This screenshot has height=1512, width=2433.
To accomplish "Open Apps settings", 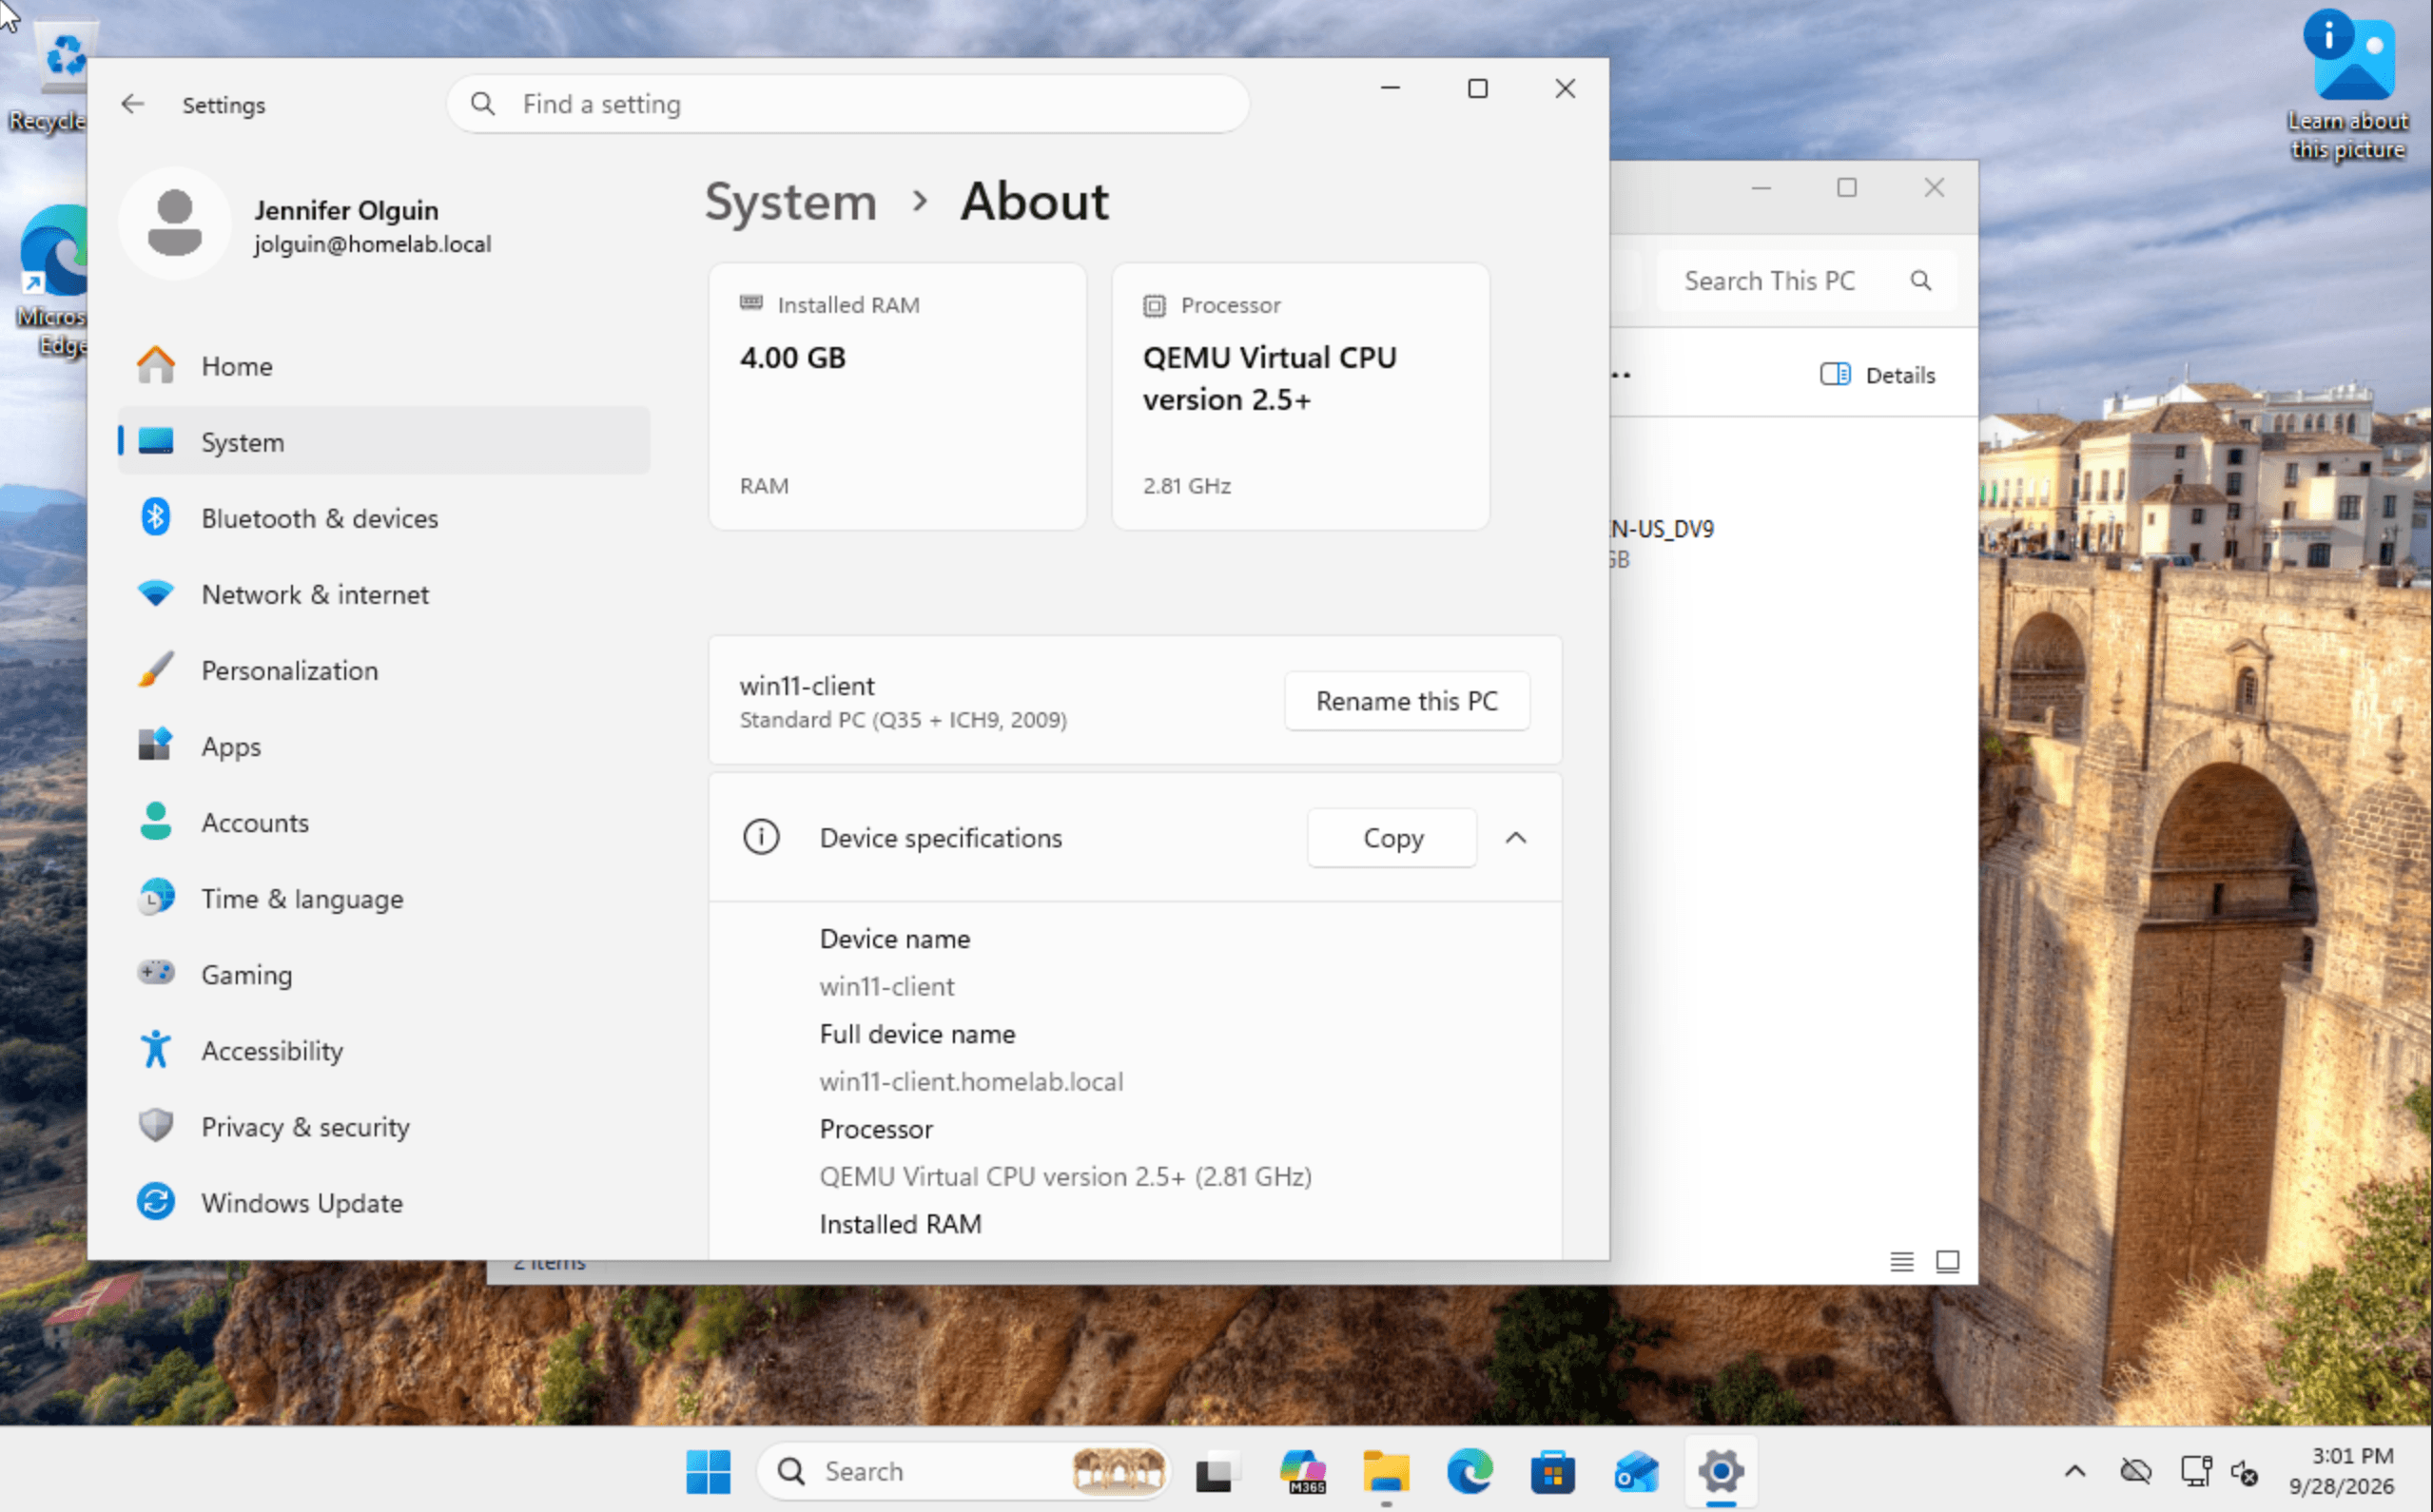I will 384,746.
